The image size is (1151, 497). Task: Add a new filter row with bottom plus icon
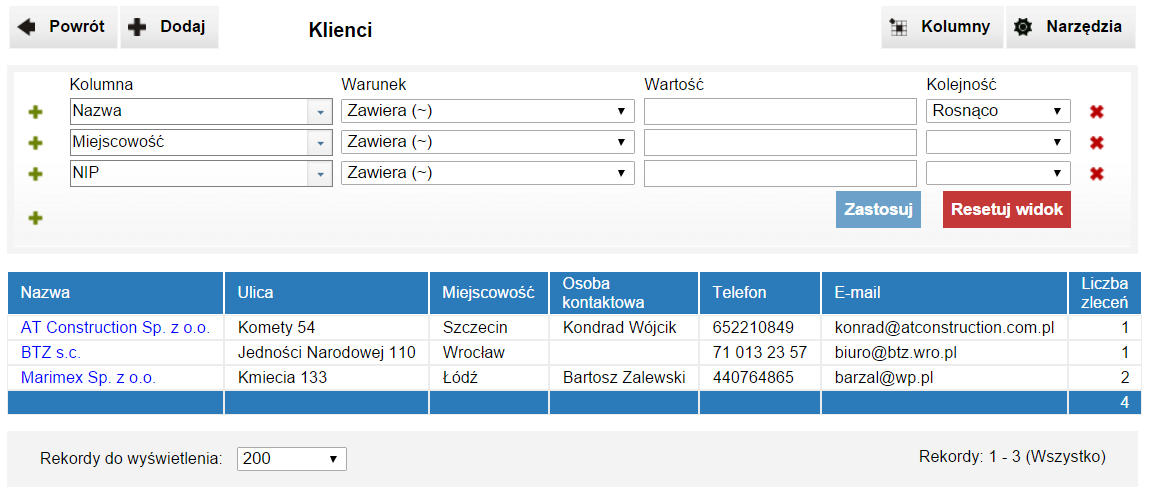[36, 218]
